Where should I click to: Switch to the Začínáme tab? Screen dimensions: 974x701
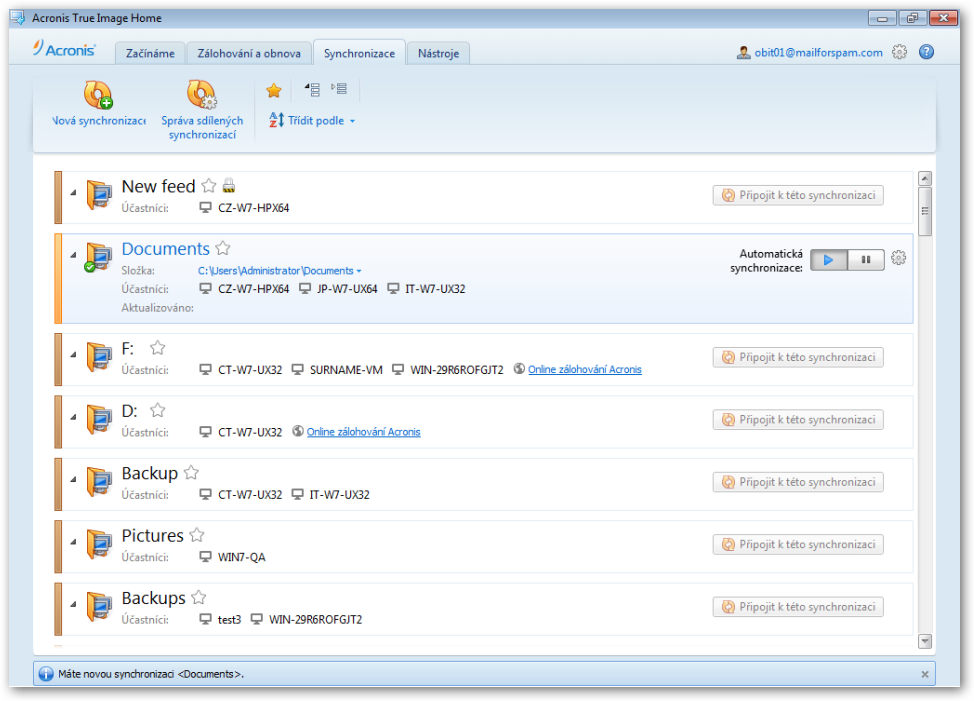click(150, 53)
